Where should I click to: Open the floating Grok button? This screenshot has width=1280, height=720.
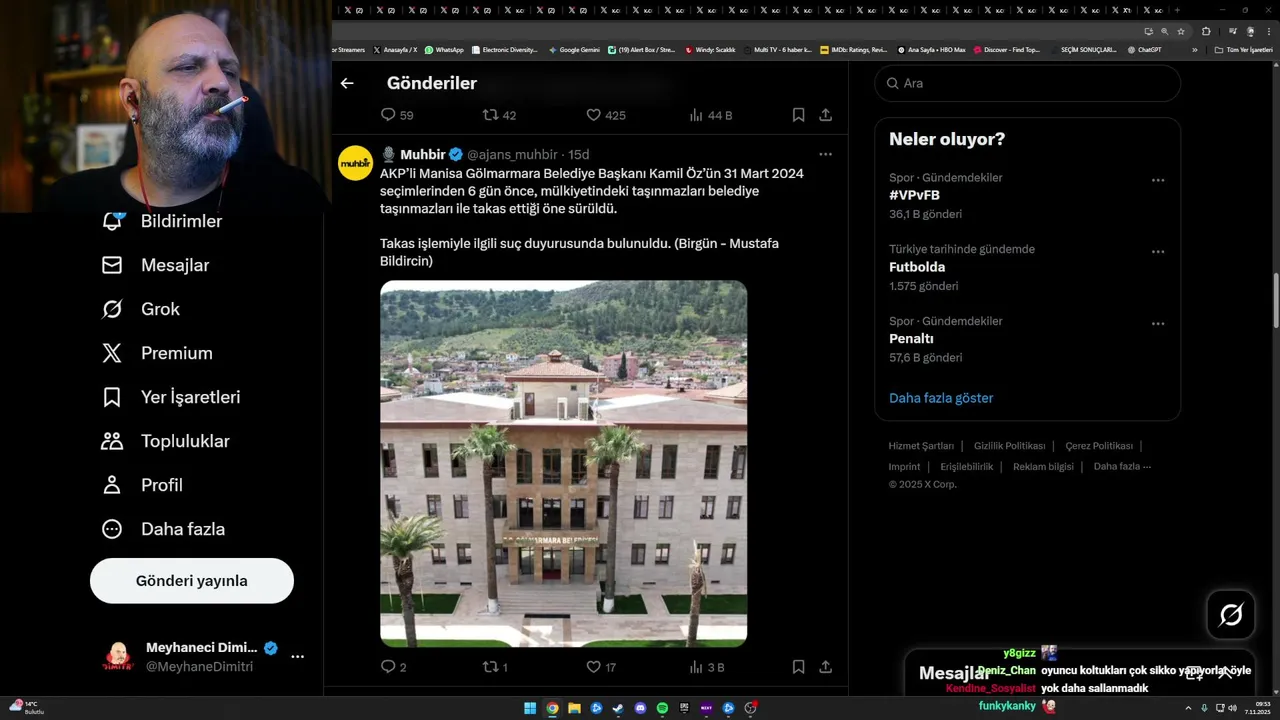pyautogui.click(x=1231, y=615)
